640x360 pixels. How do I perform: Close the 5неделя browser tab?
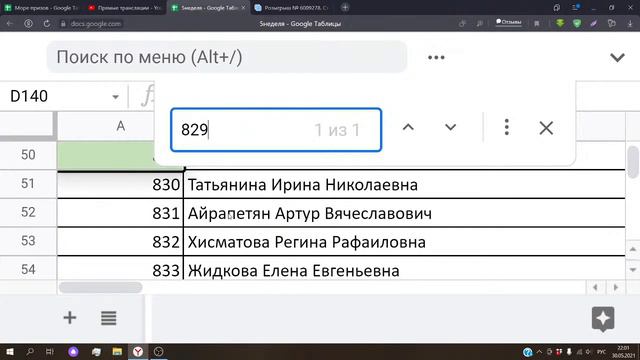243,7
